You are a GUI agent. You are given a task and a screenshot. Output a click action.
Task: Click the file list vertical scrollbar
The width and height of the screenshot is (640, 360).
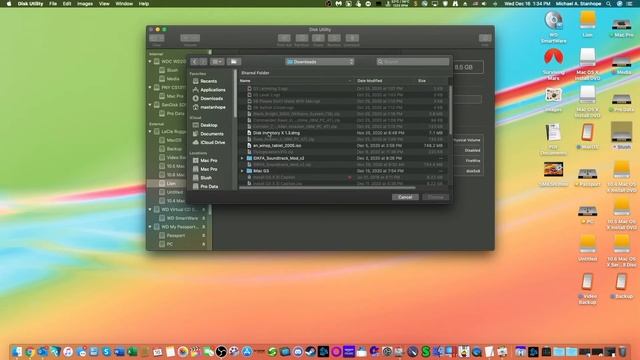(451, 109)
